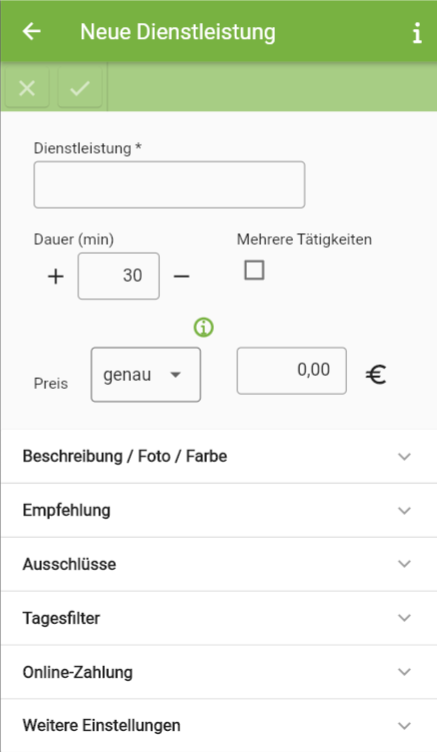Select the price amount field 0,00

click(x=292, y=371)
